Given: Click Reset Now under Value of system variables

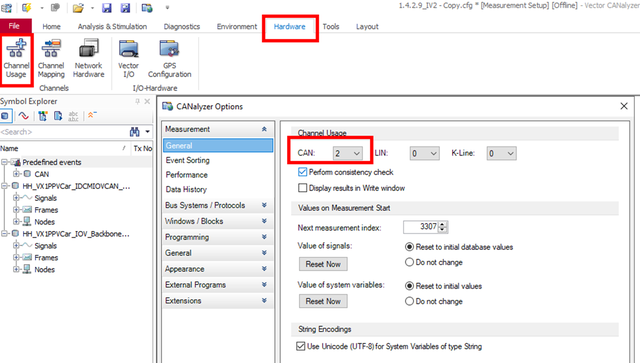Looking at the screenshot, I should pos(323,301).
